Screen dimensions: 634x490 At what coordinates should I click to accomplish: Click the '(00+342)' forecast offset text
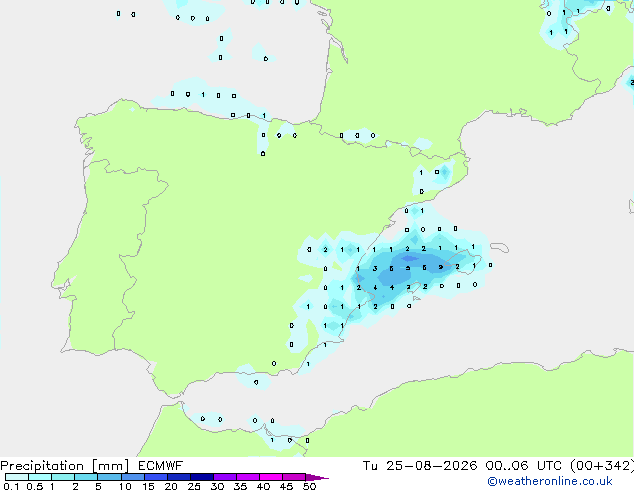pos(602,466)
